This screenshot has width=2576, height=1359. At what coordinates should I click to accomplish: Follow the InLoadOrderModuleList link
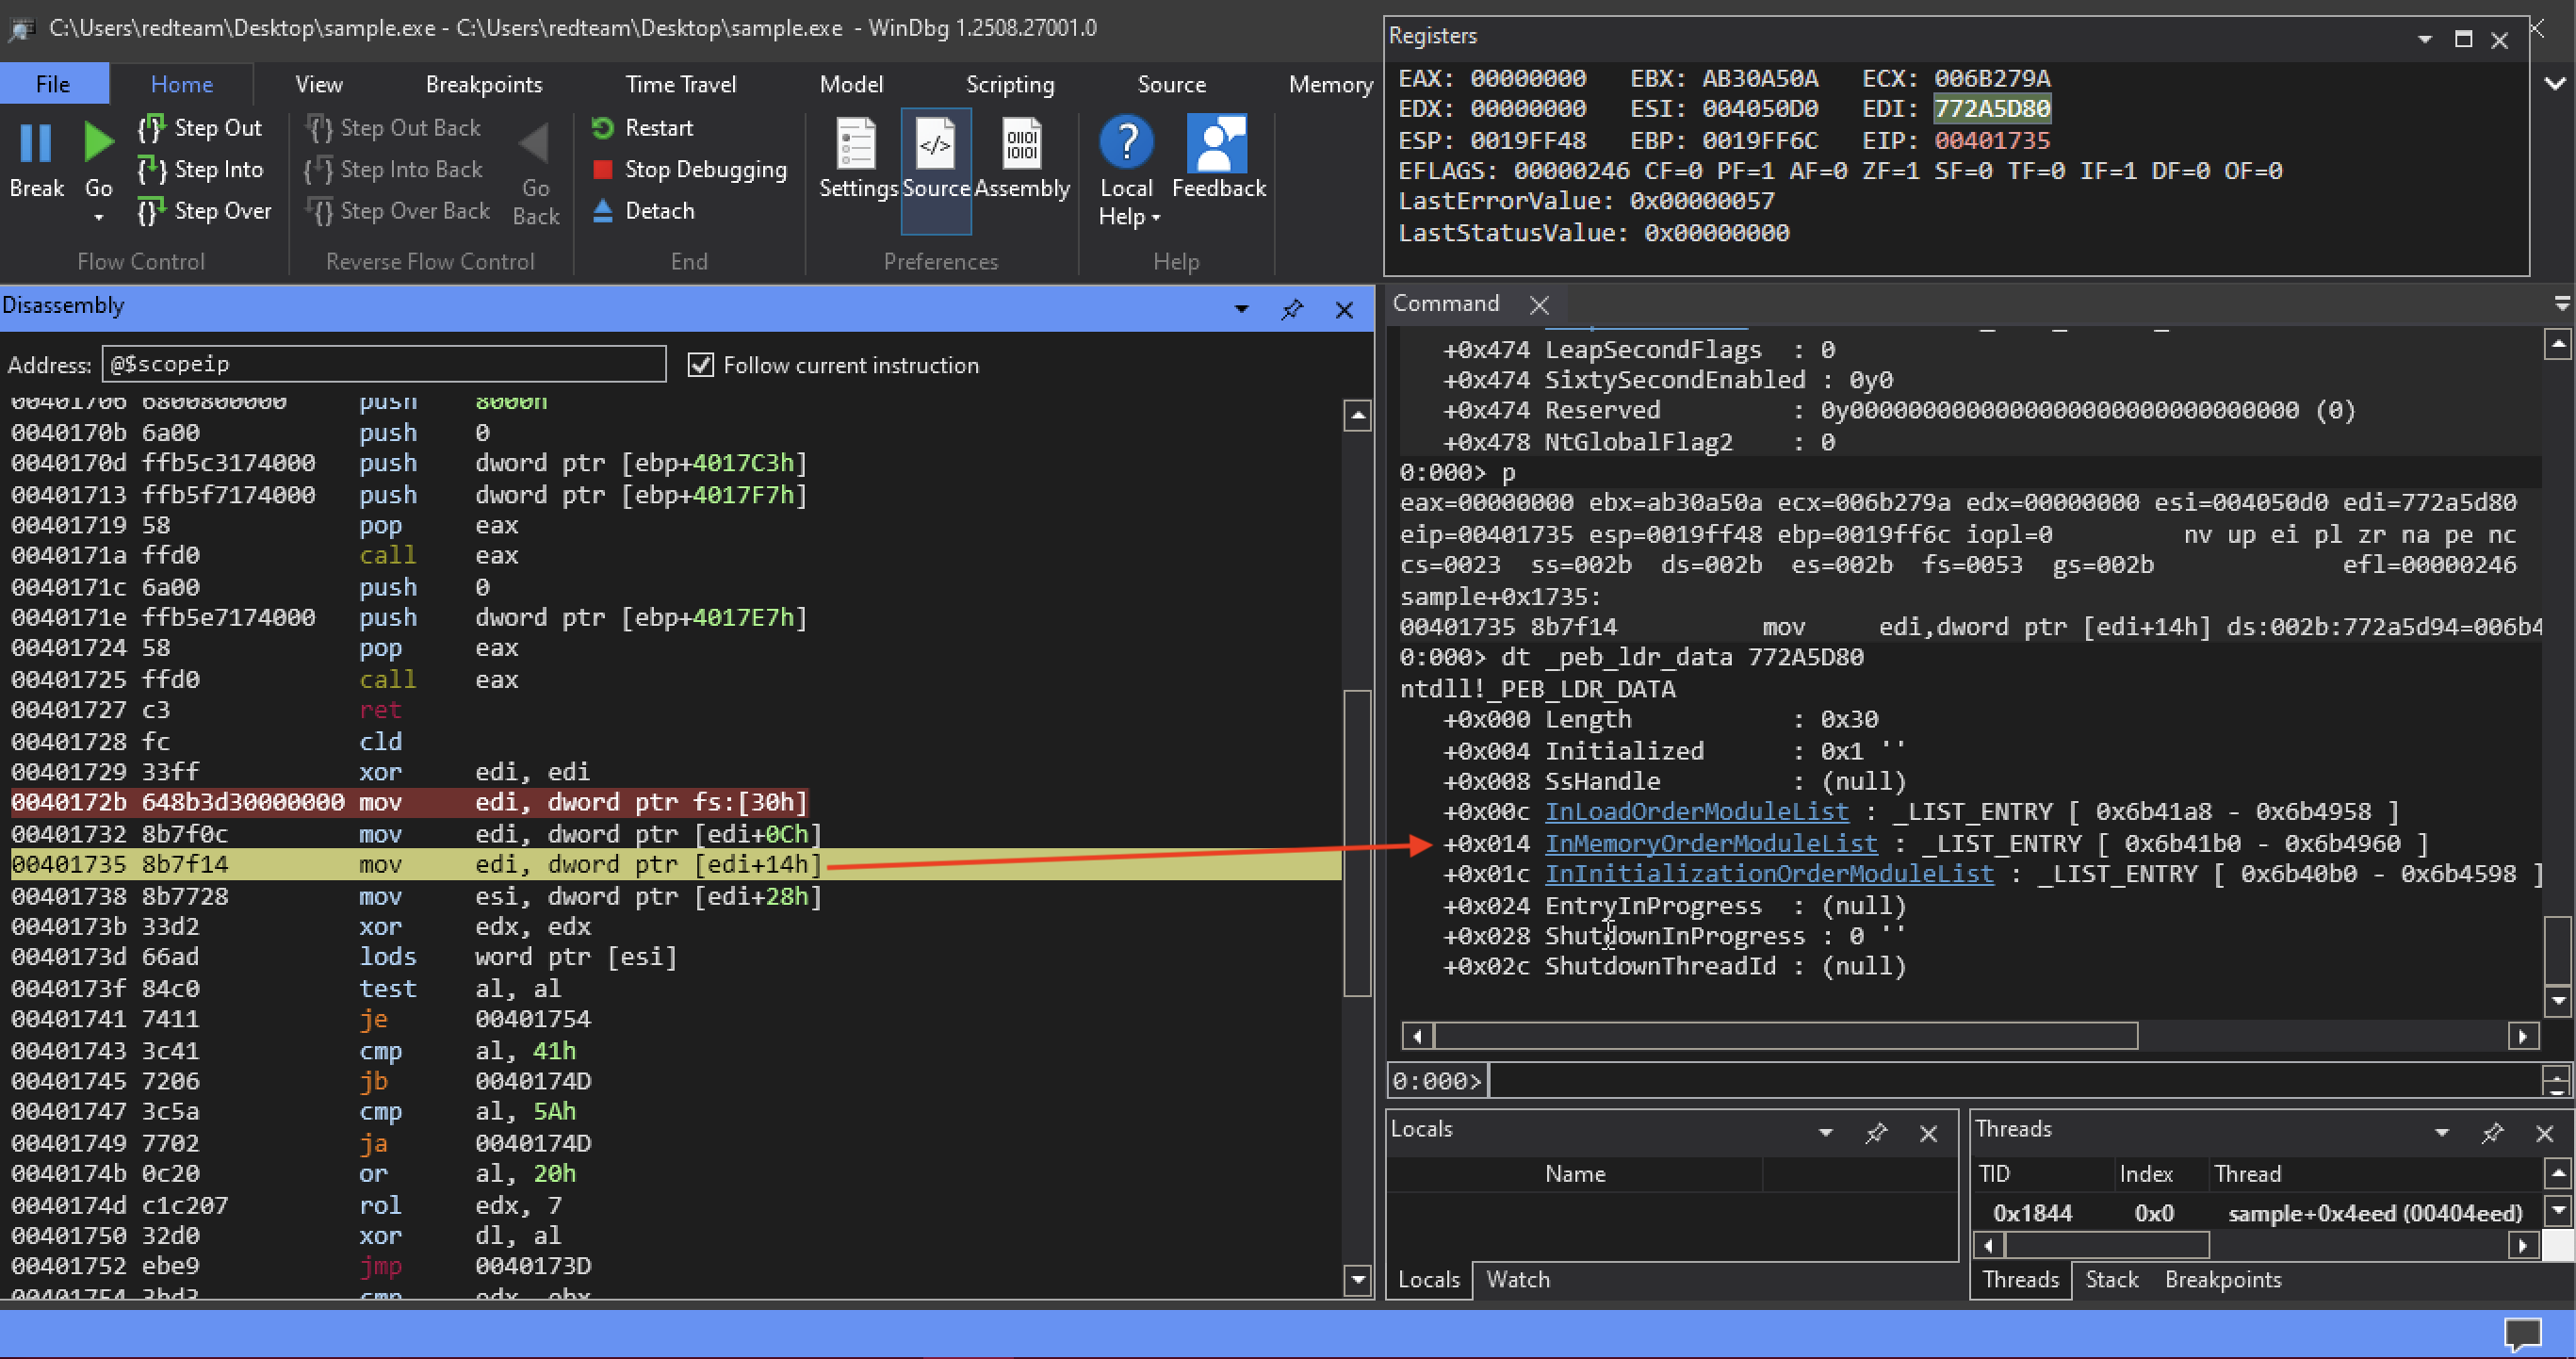click(x=1697, y=811)
